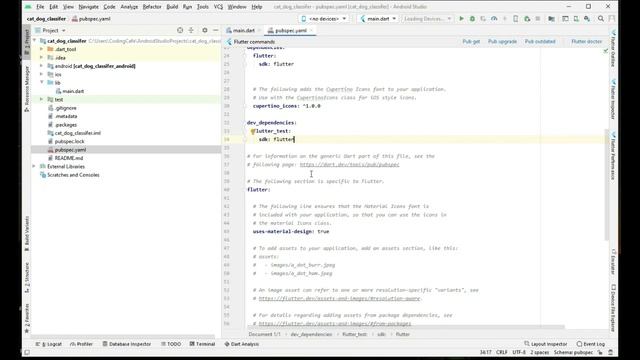Open the Resource Manager side tab
The width and height of the screenshot is (640, 360).
tap(27, 88)
